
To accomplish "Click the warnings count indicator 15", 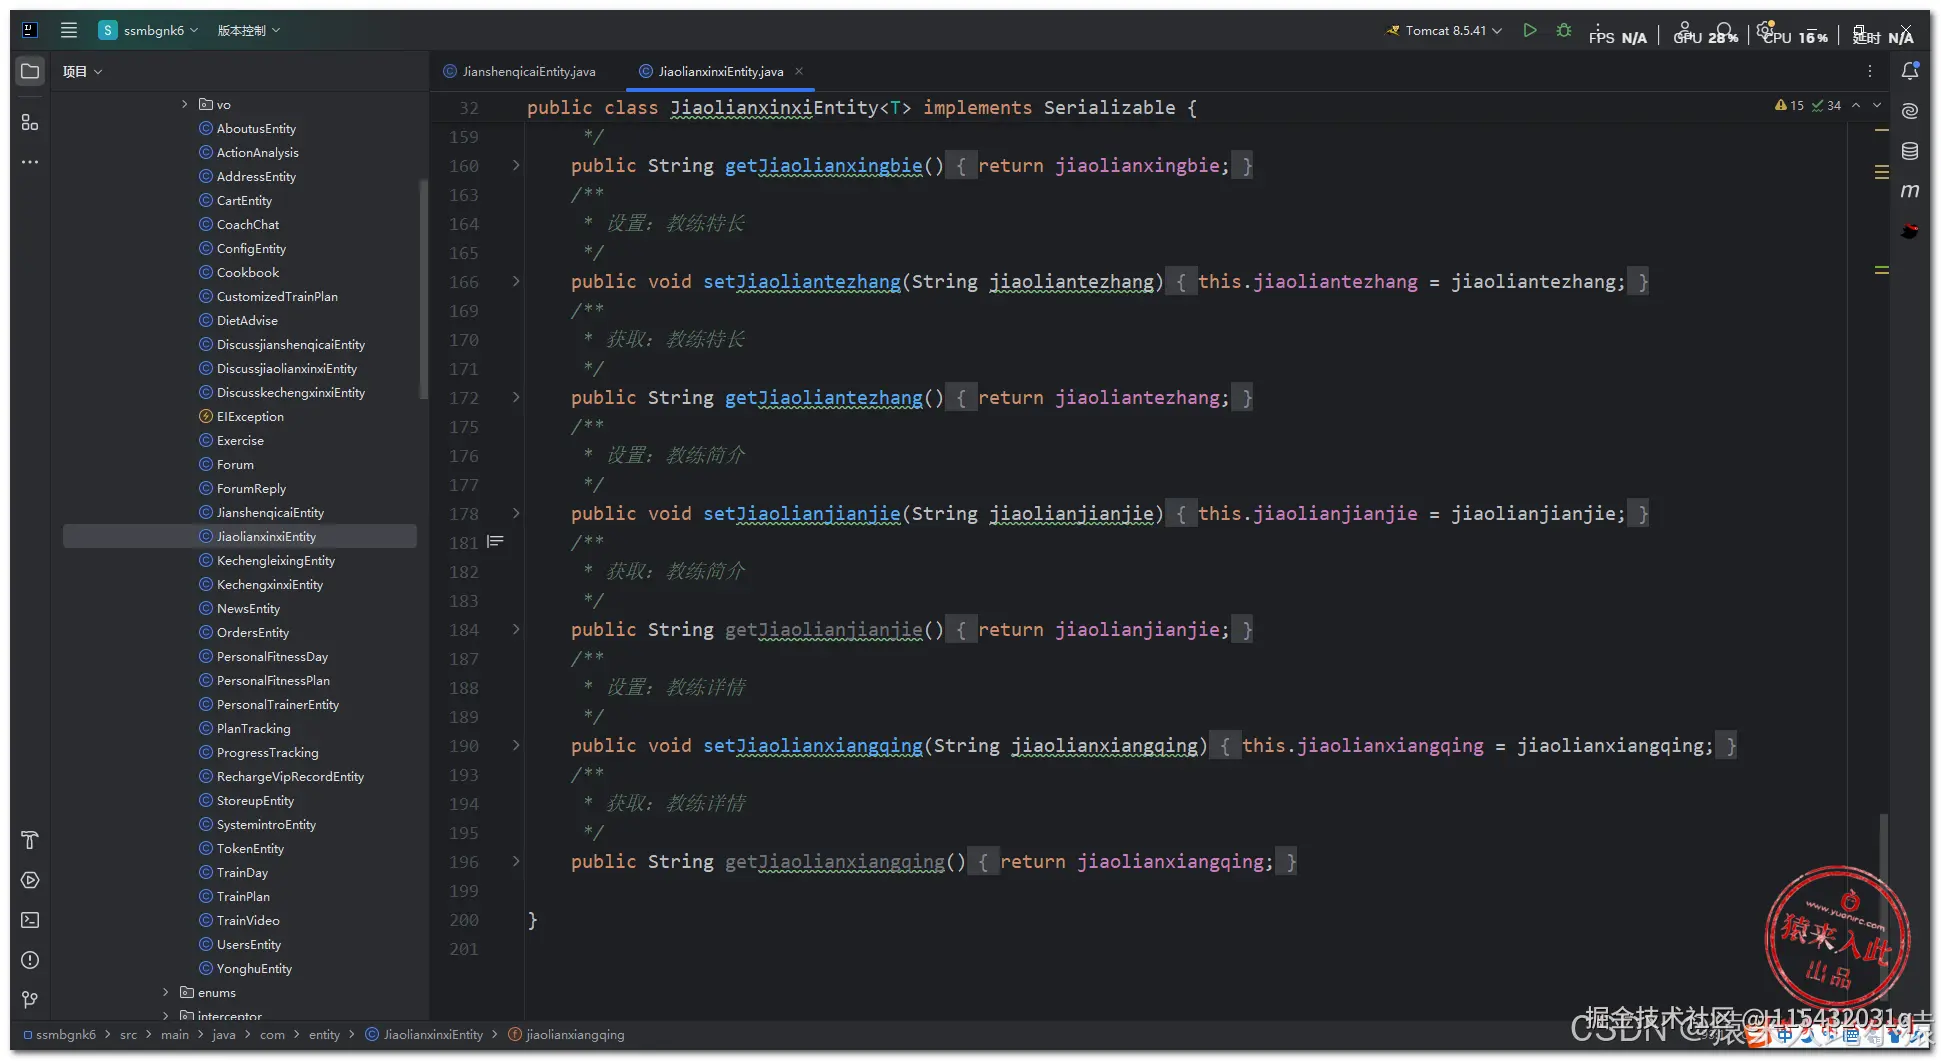I will 1790,105.
